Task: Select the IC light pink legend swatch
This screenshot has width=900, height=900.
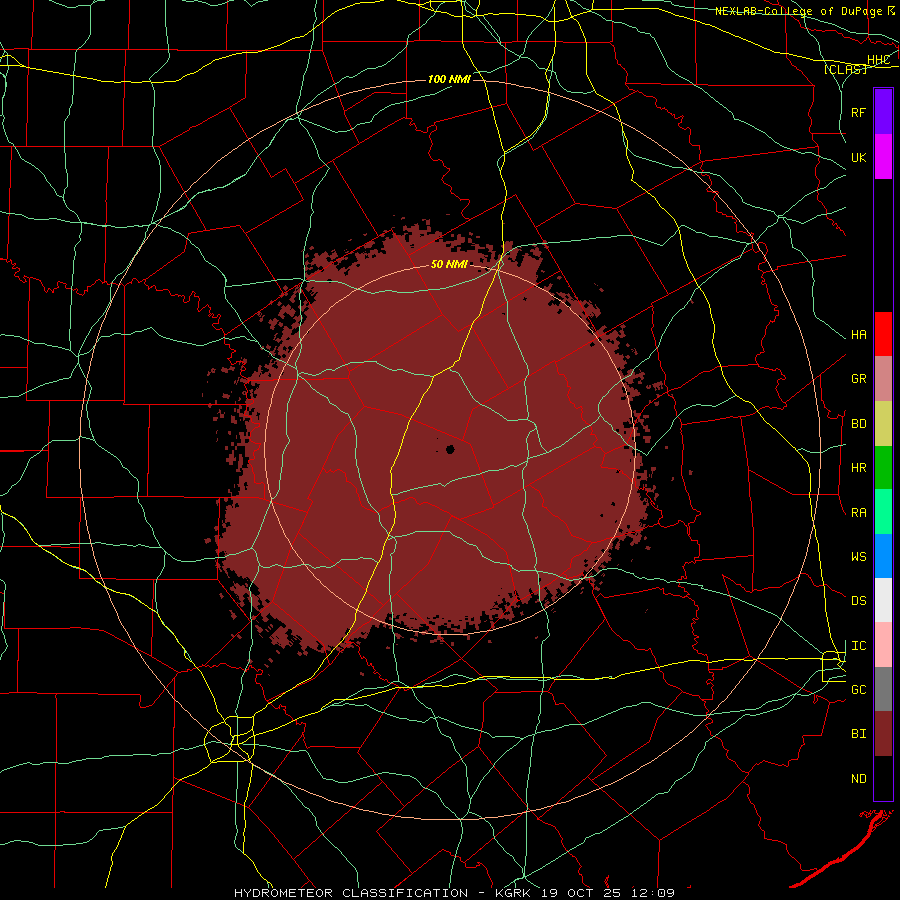Action: pyautogui.click(x=883, y=645)
